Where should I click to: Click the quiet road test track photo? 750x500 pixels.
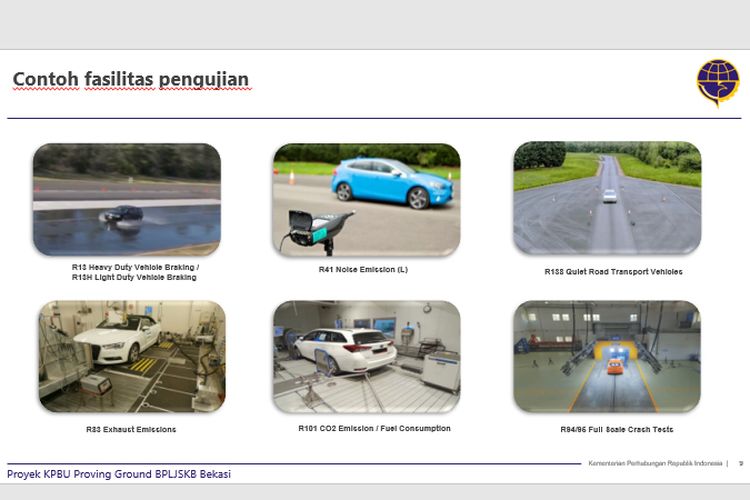pyautogui.click(x=607, y=198)
